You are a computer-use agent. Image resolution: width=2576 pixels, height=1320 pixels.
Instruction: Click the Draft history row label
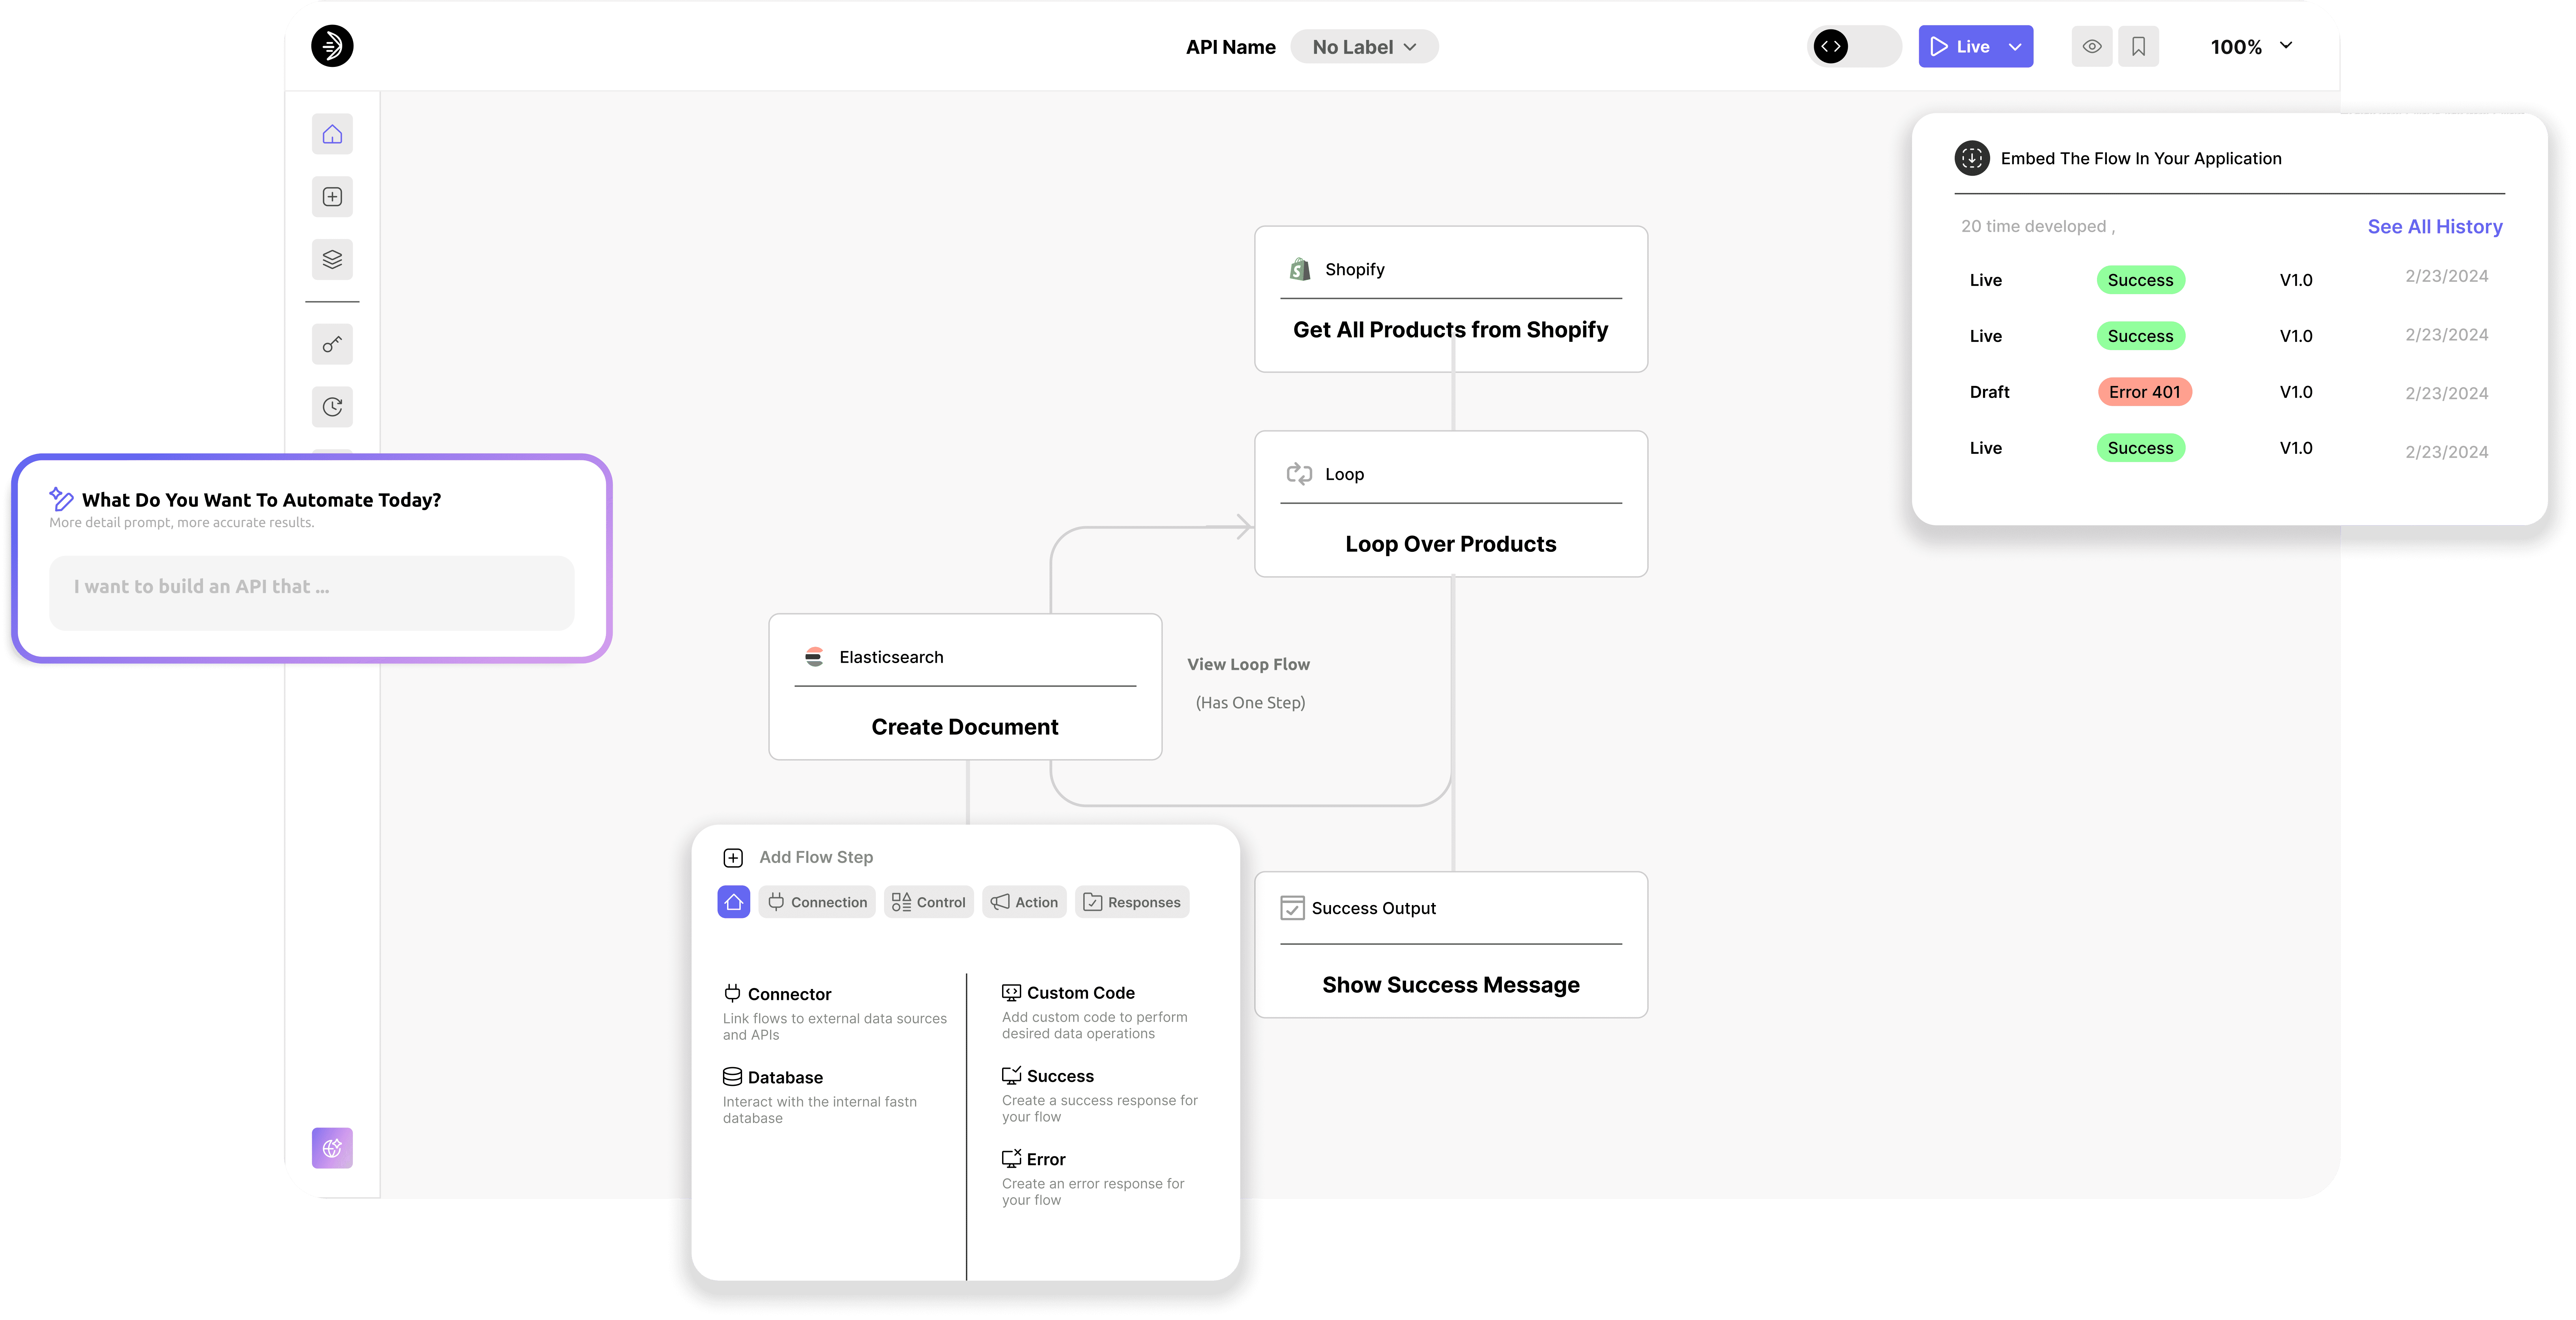[1989, 392]
